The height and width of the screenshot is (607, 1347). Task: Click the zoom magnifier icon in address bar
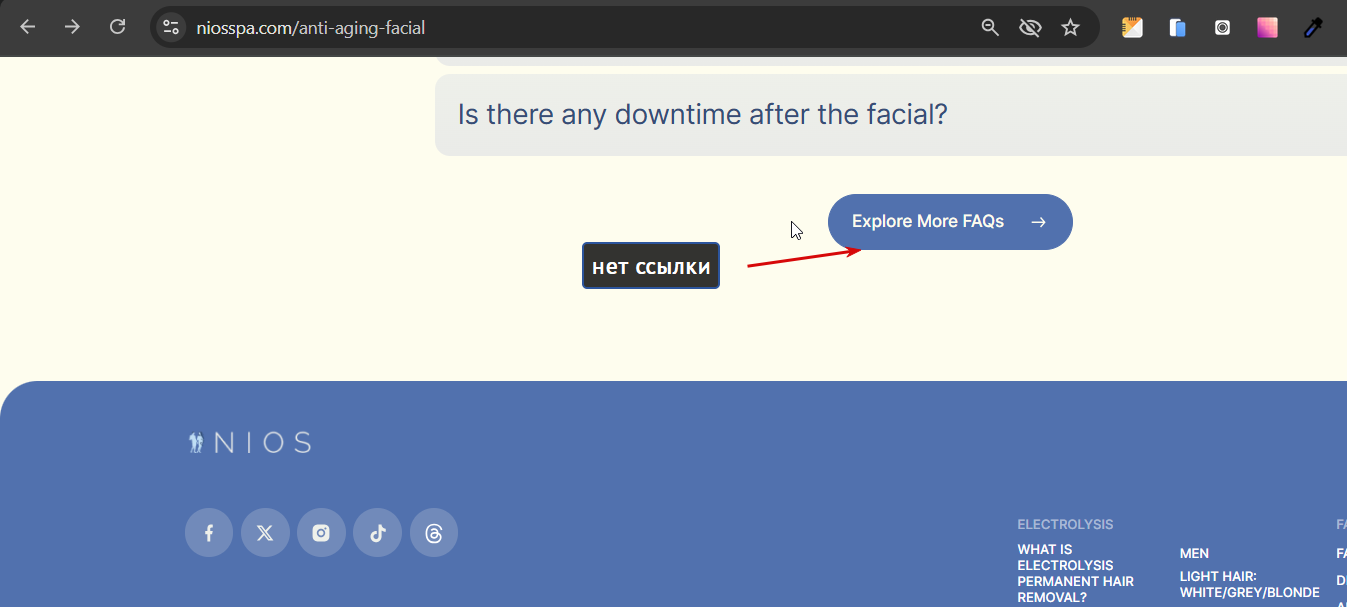(x=990, y=28)
